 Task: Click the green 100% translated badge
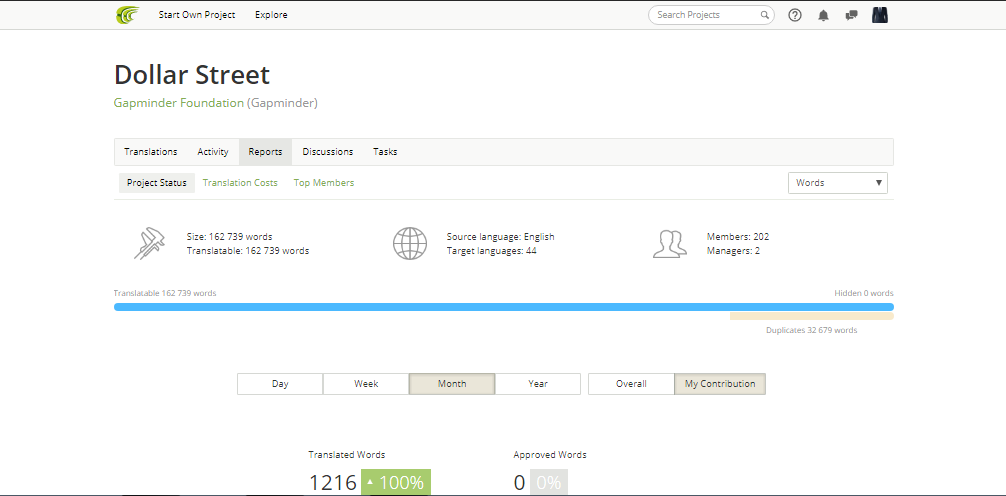click(x=396, y=483)
